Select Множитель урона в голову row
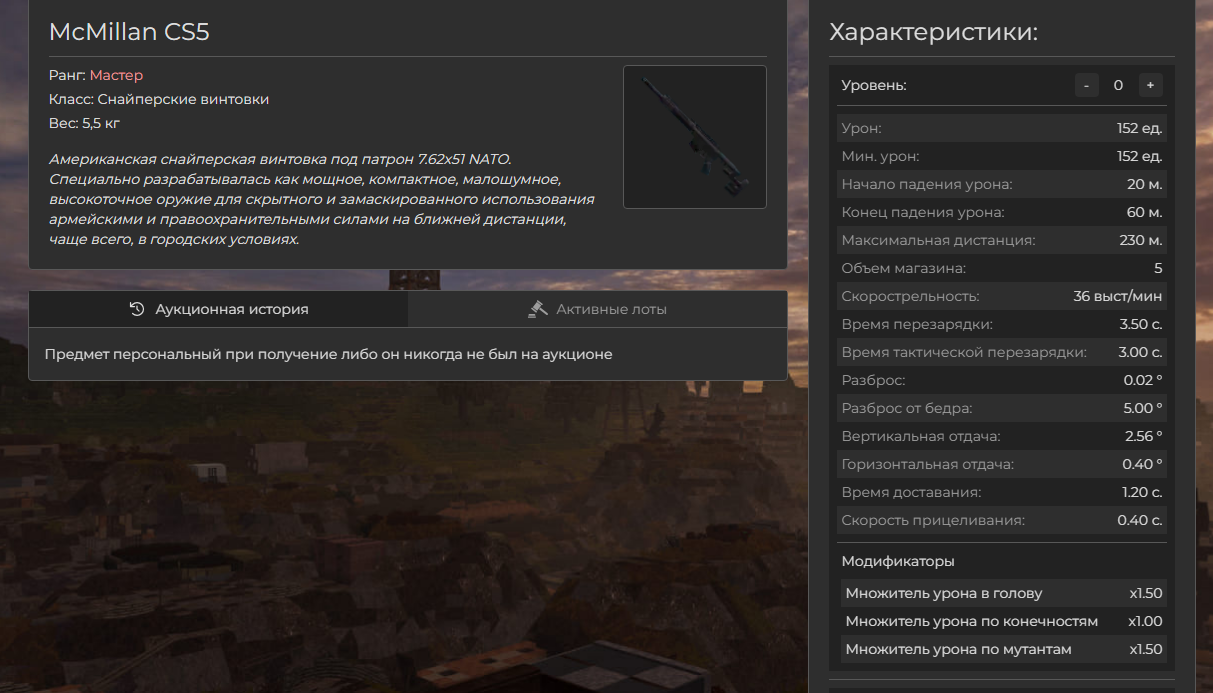1213x693 pixels. 1002,593
